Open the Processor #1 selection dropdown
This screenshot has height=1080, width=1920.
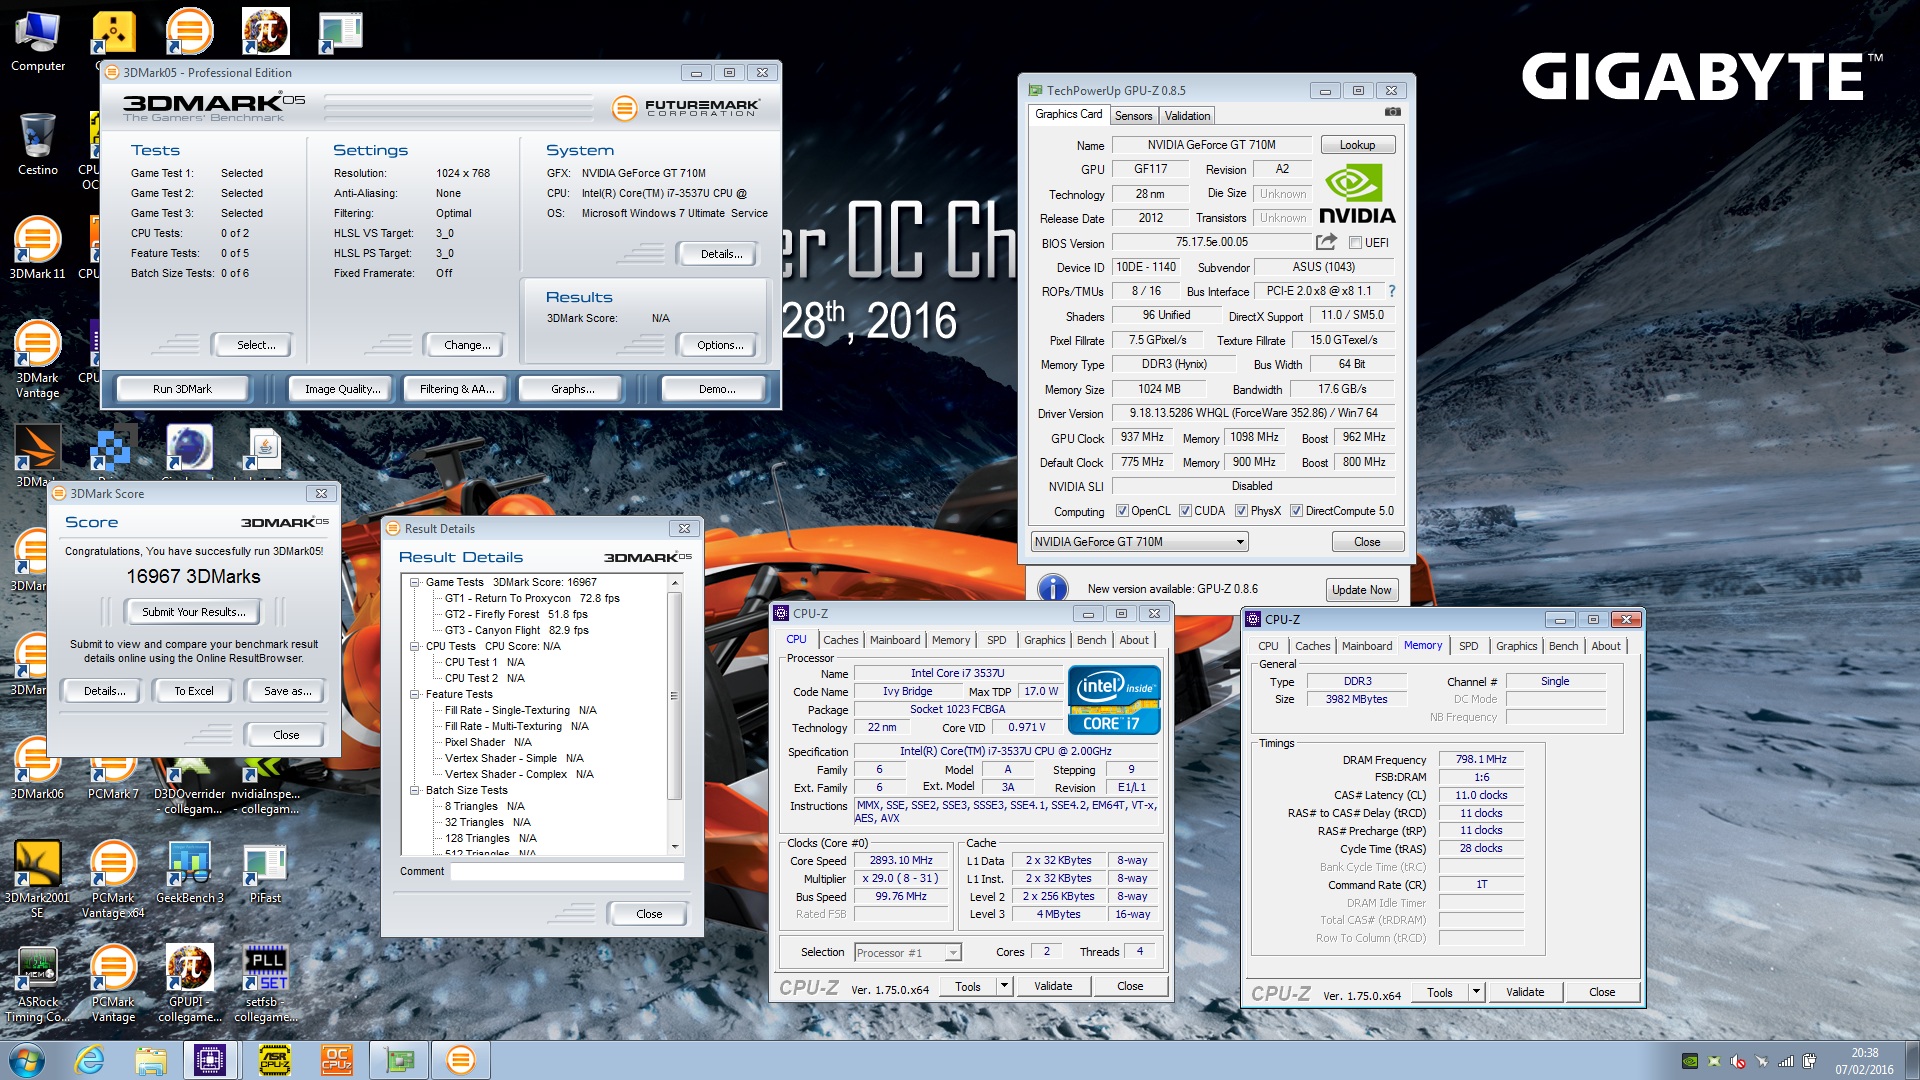tap(908, 953)
